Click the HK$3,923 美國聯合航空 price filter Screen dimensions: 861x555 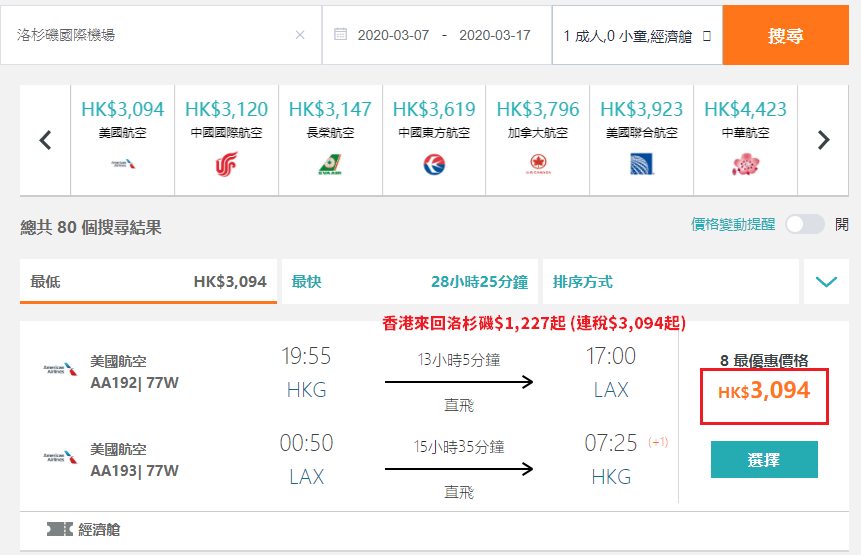tap(641, 140)
